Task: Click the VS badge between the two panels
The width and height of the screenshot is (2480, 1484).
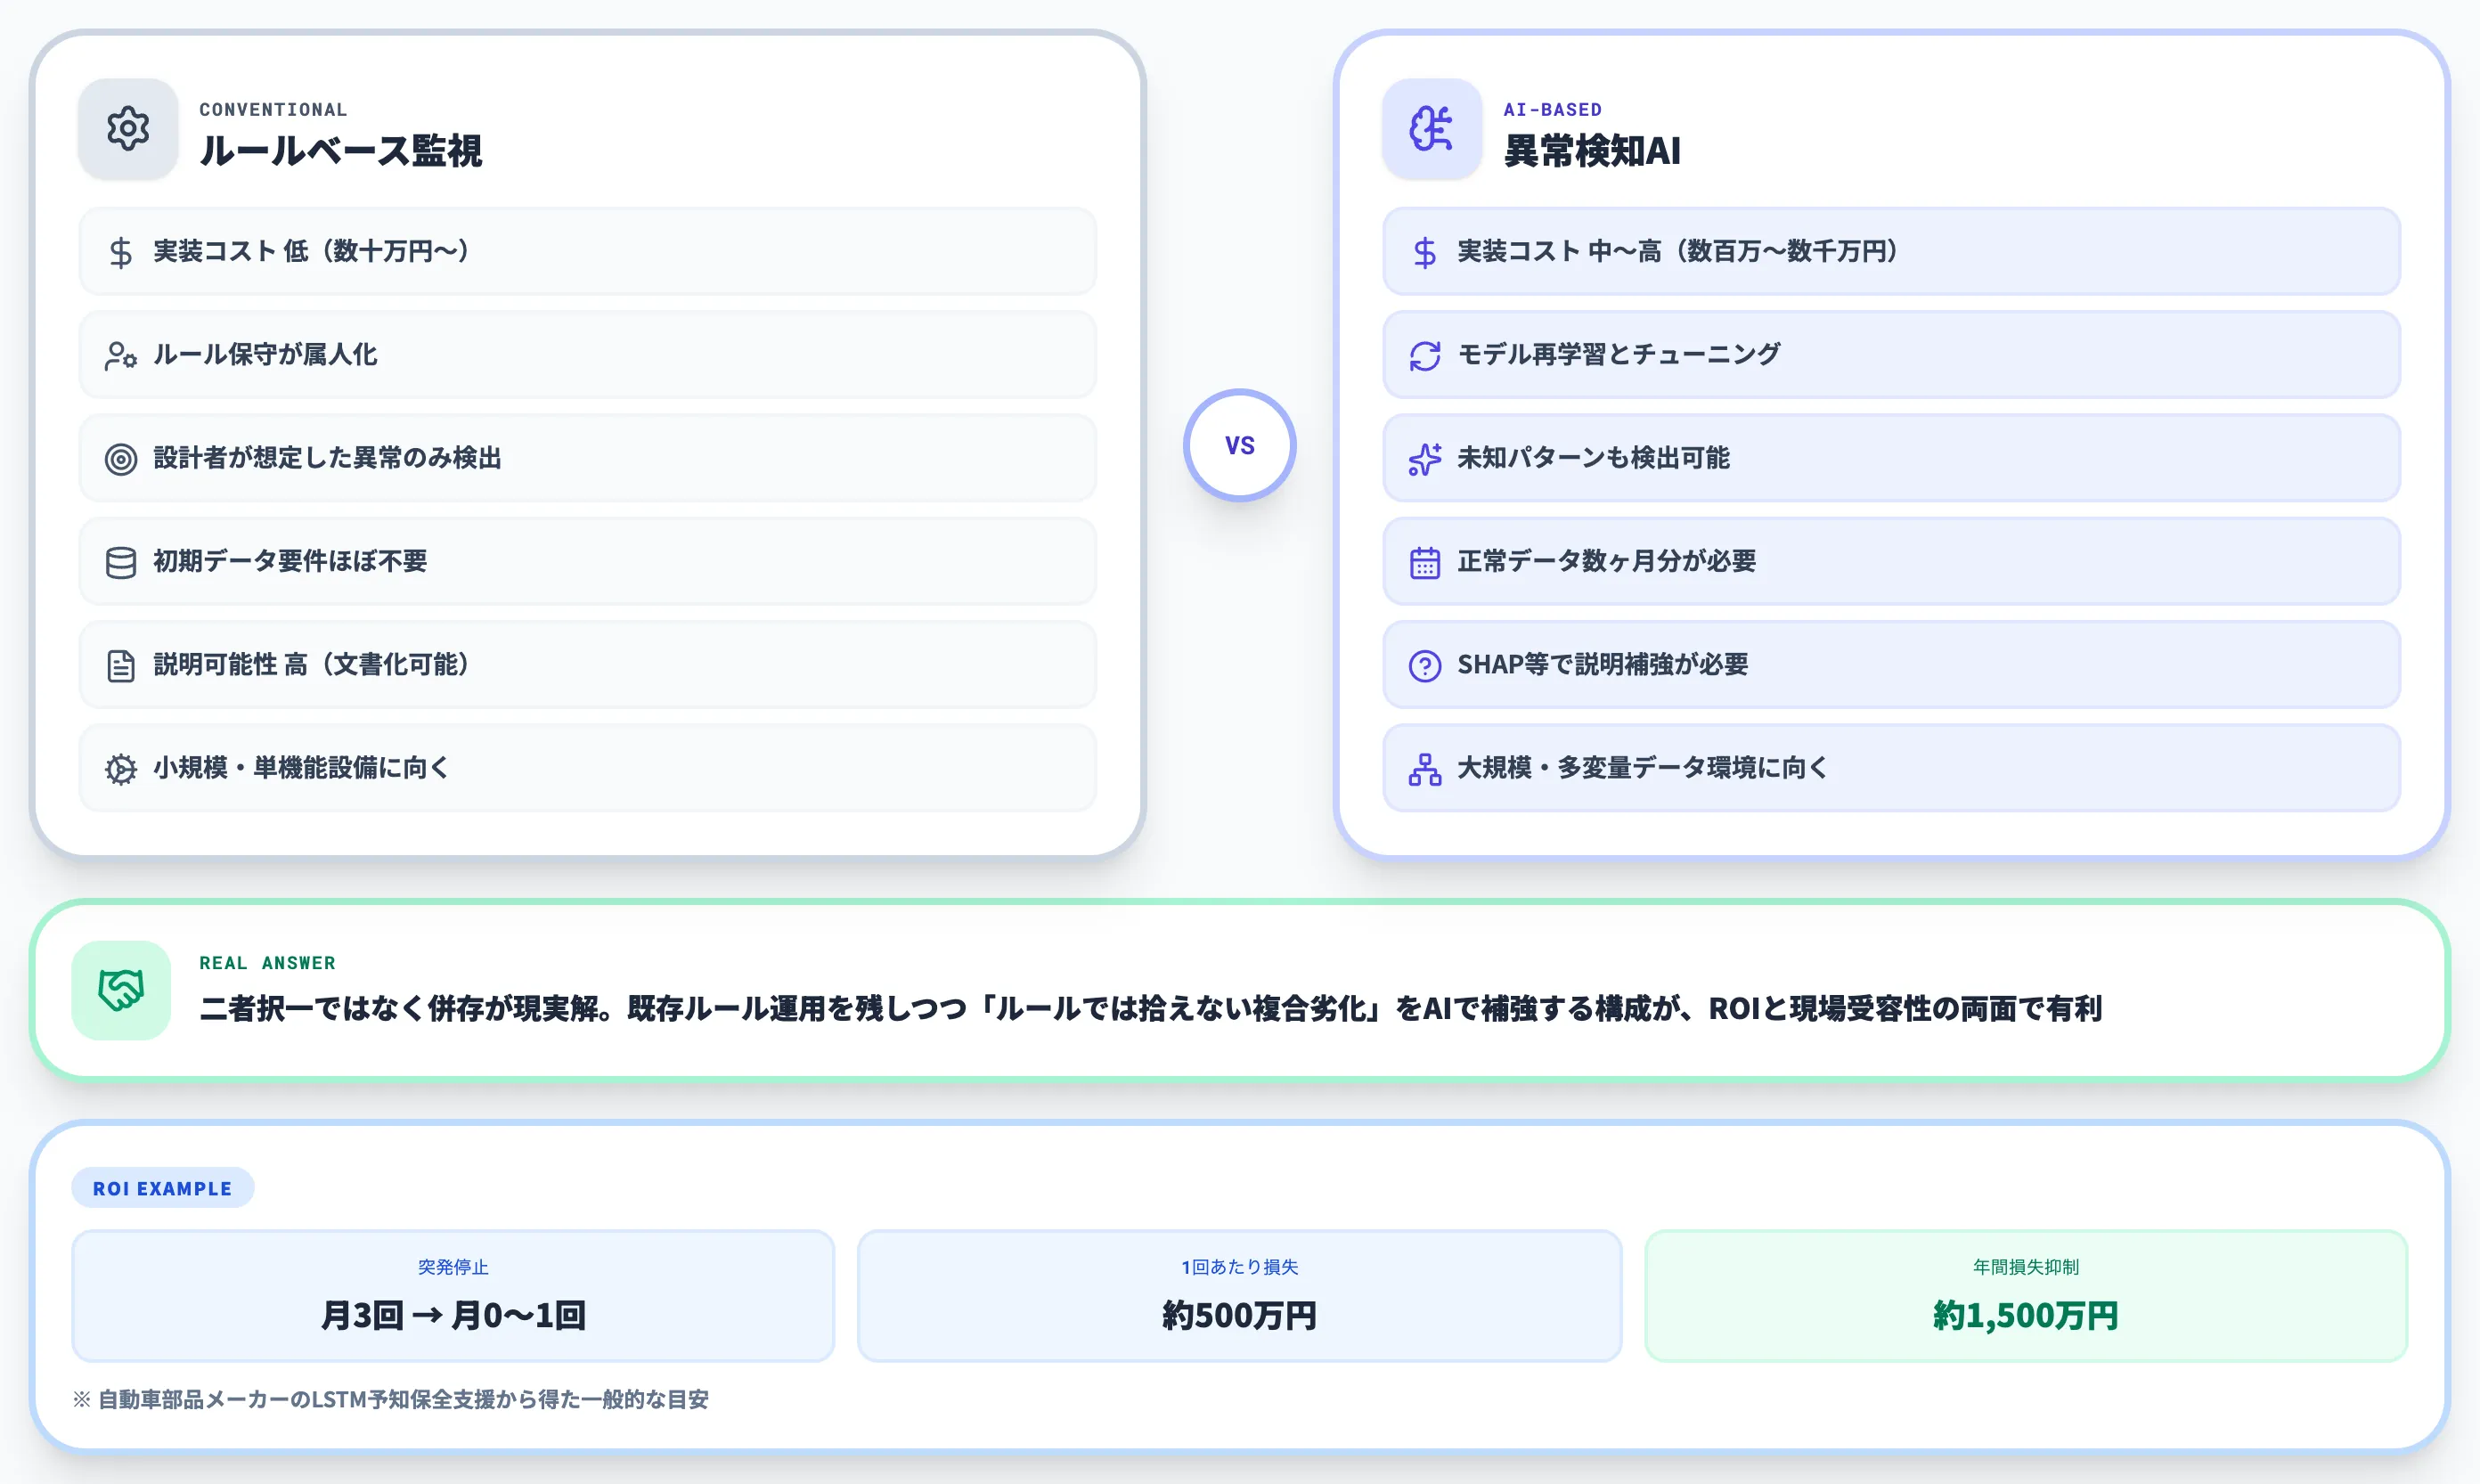Action: [1240, 445]
